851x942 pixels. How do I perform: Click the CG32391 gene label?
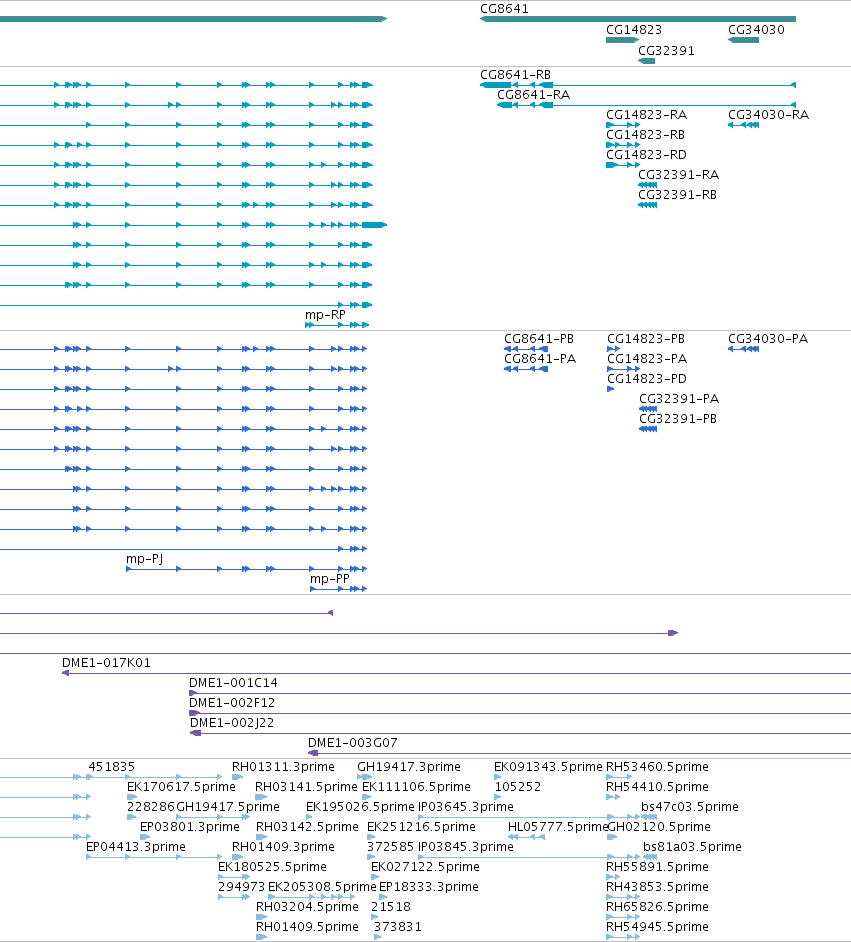[666, 51]
